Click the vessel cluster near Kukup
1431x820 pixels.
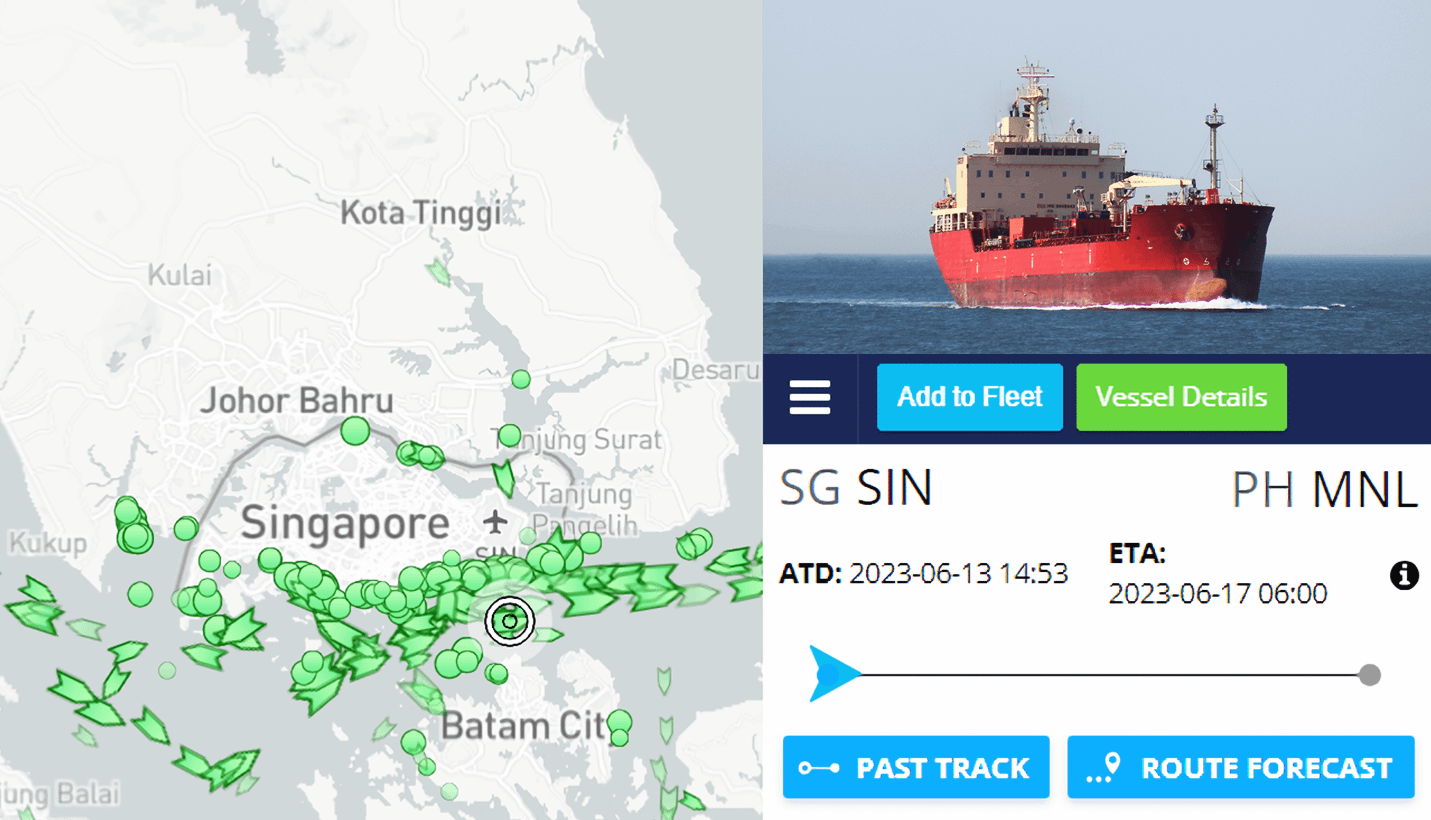[x=132, y=525]
